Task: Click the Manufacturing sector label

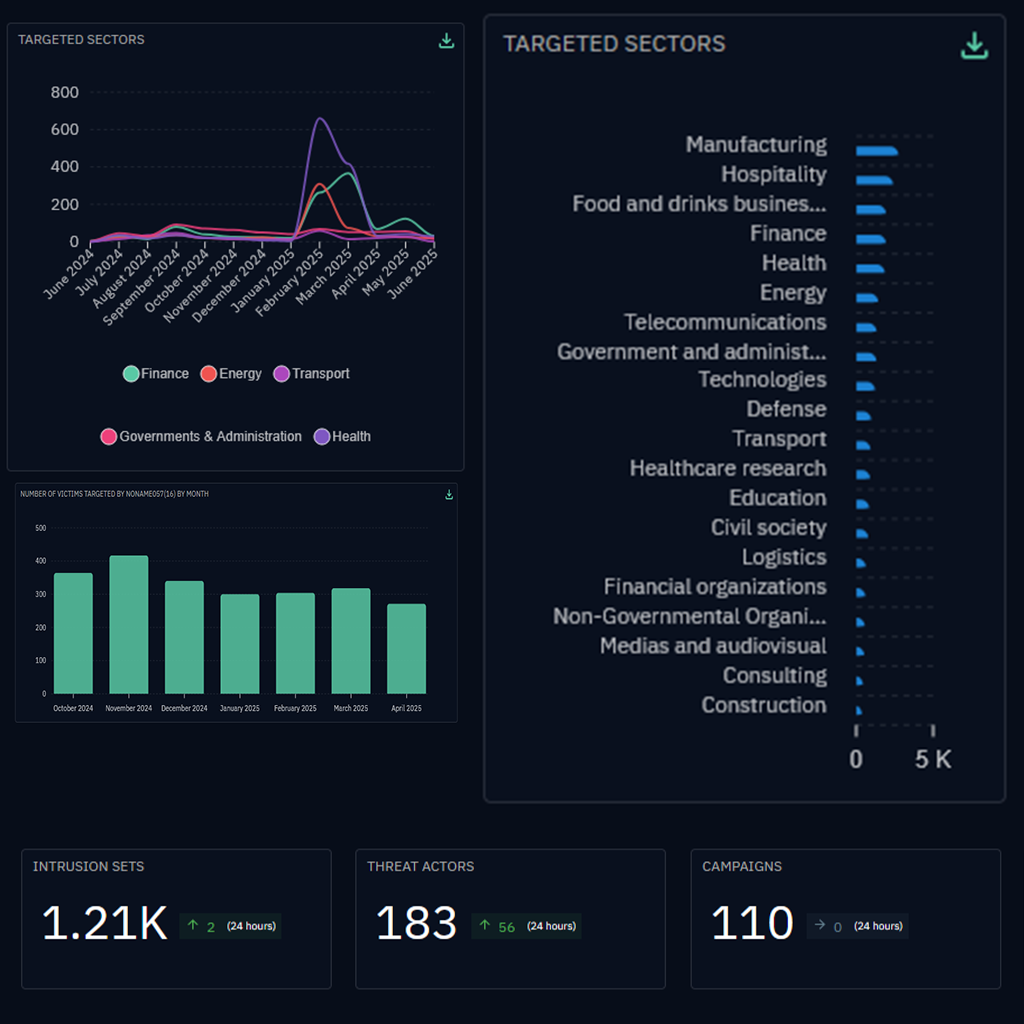Action: [756, 145]
